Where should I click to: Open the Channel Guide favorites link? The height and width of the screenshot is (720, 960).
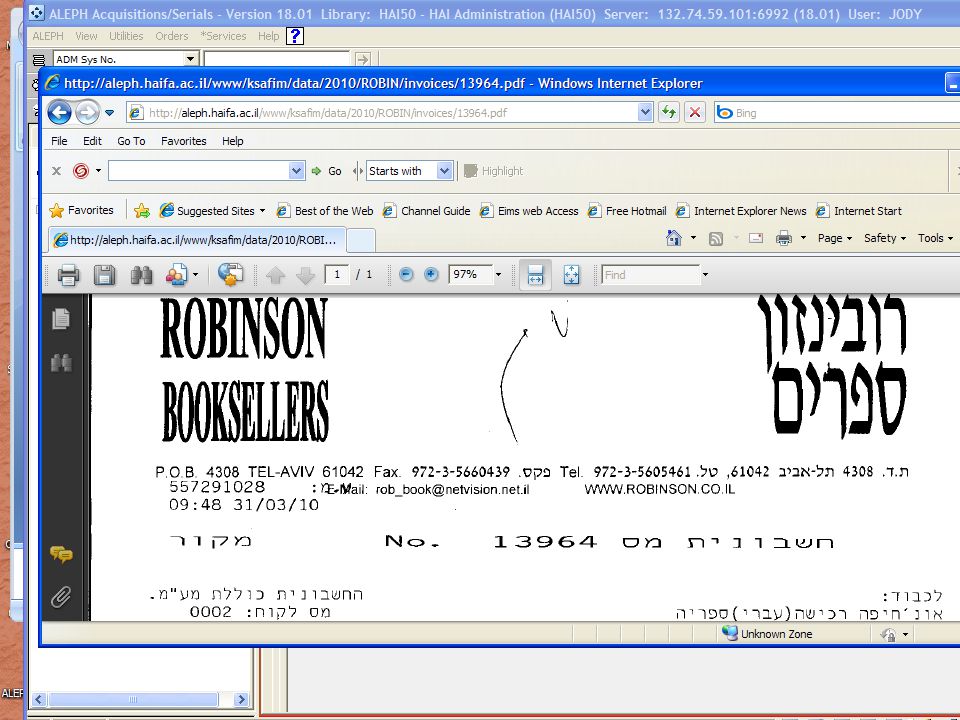(427, 211)
